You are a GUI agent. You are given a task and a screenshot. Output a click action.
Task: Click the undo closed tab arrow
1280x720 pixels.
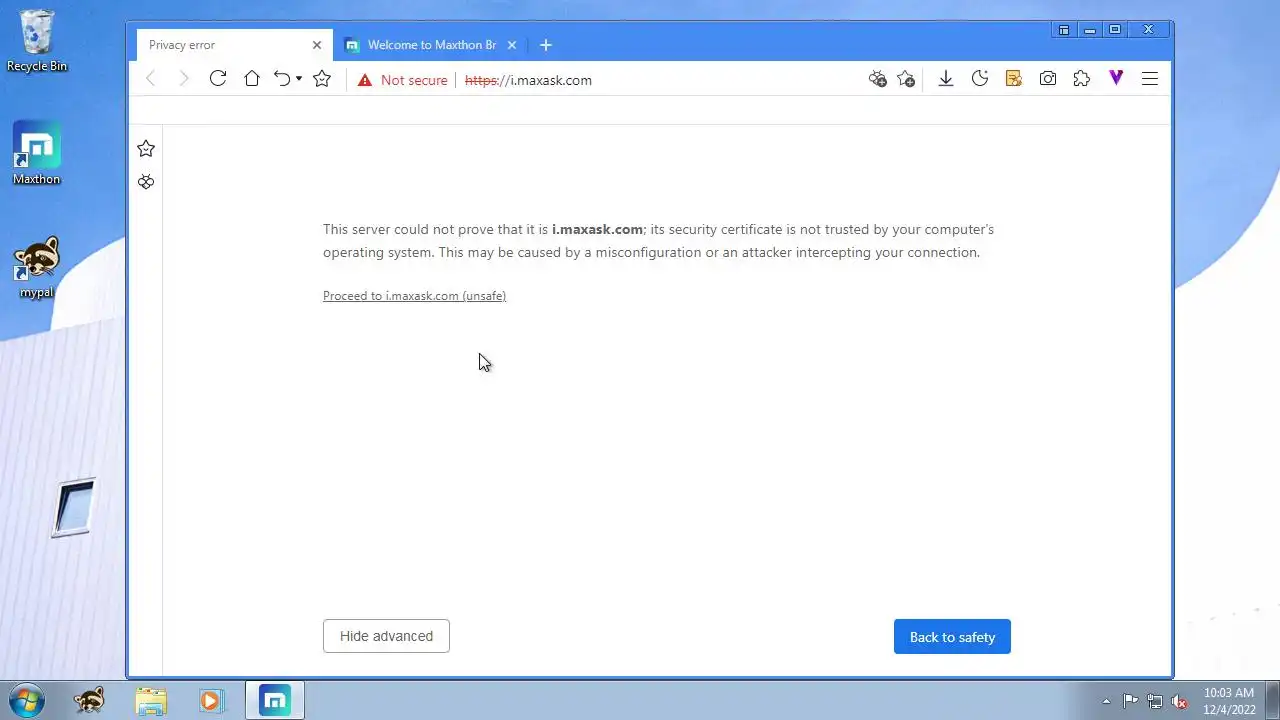[282, 78]
